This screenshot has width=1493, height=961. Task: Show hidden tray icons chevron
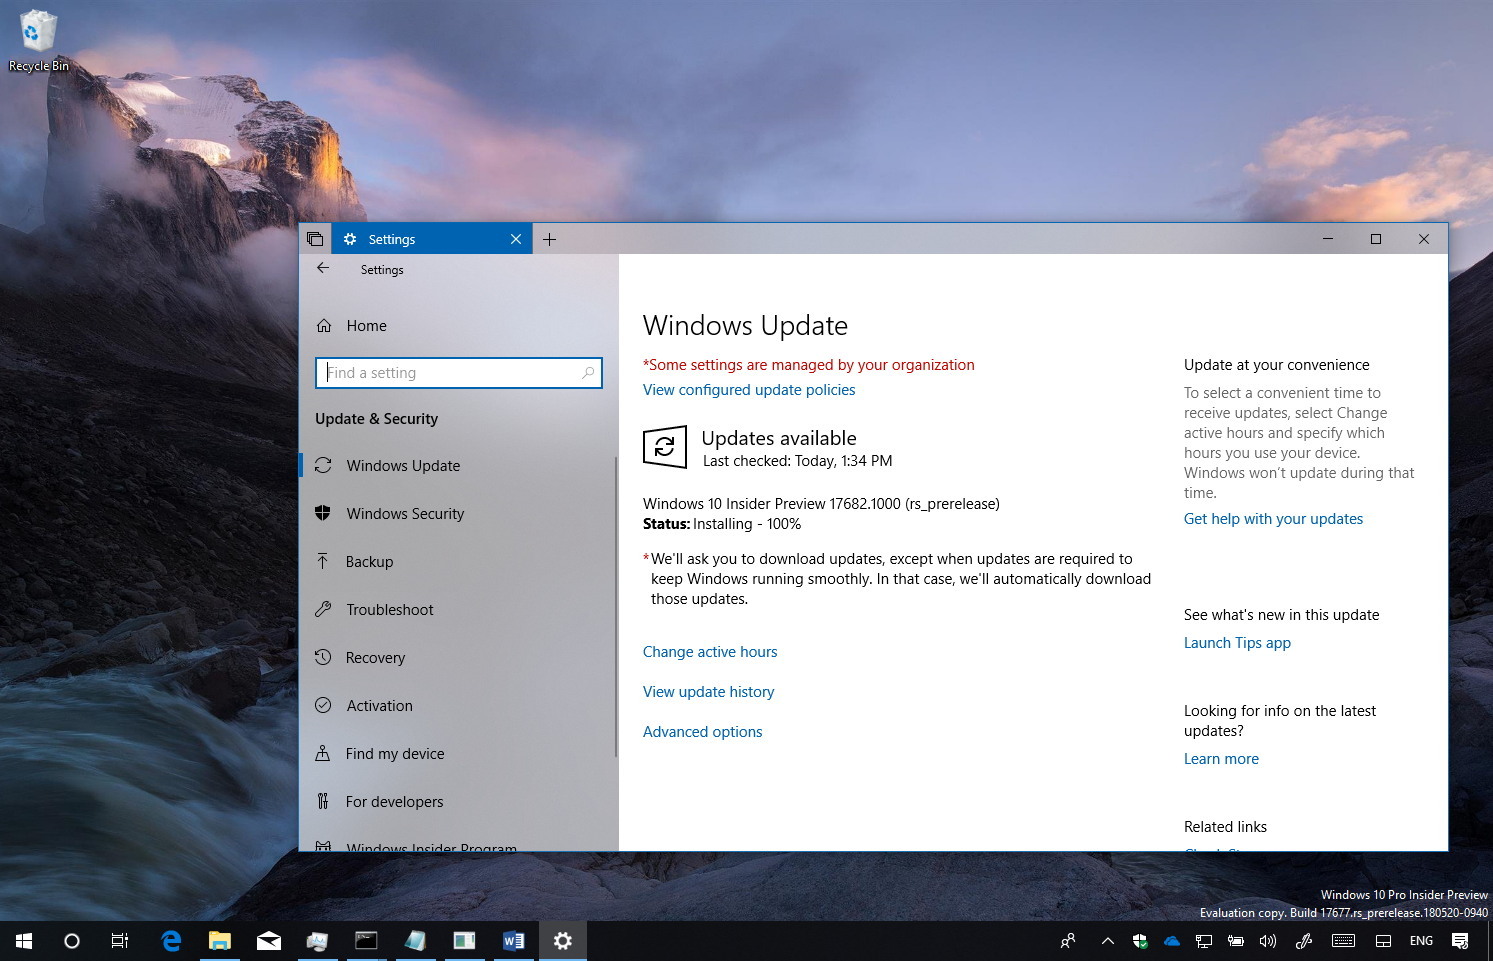point(1107,941)
